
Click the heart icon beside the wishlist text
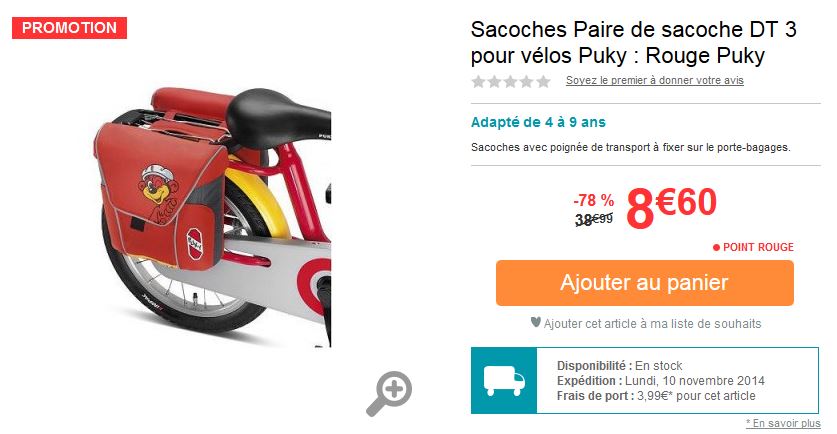(x=535, y=322)
